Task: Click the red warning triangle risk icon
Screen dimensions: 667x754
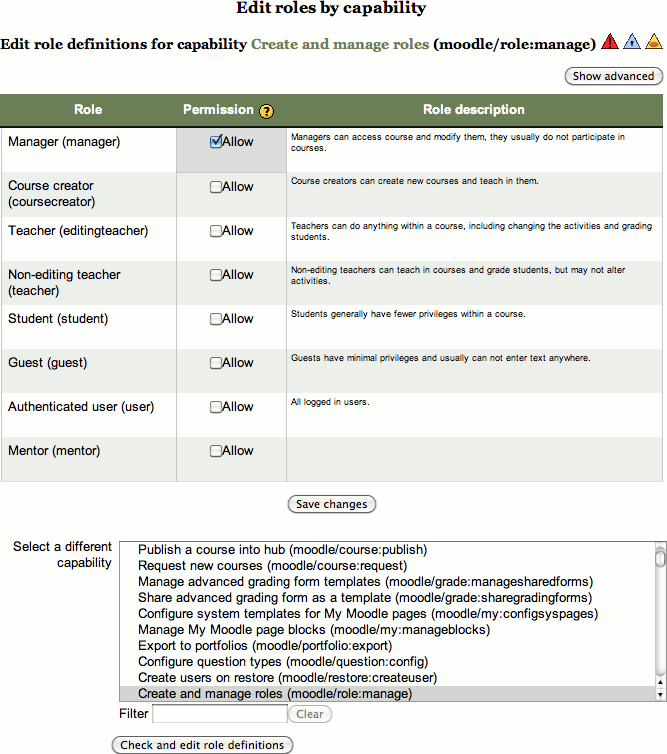Action: pyautogui.click(x=610, y=42)
